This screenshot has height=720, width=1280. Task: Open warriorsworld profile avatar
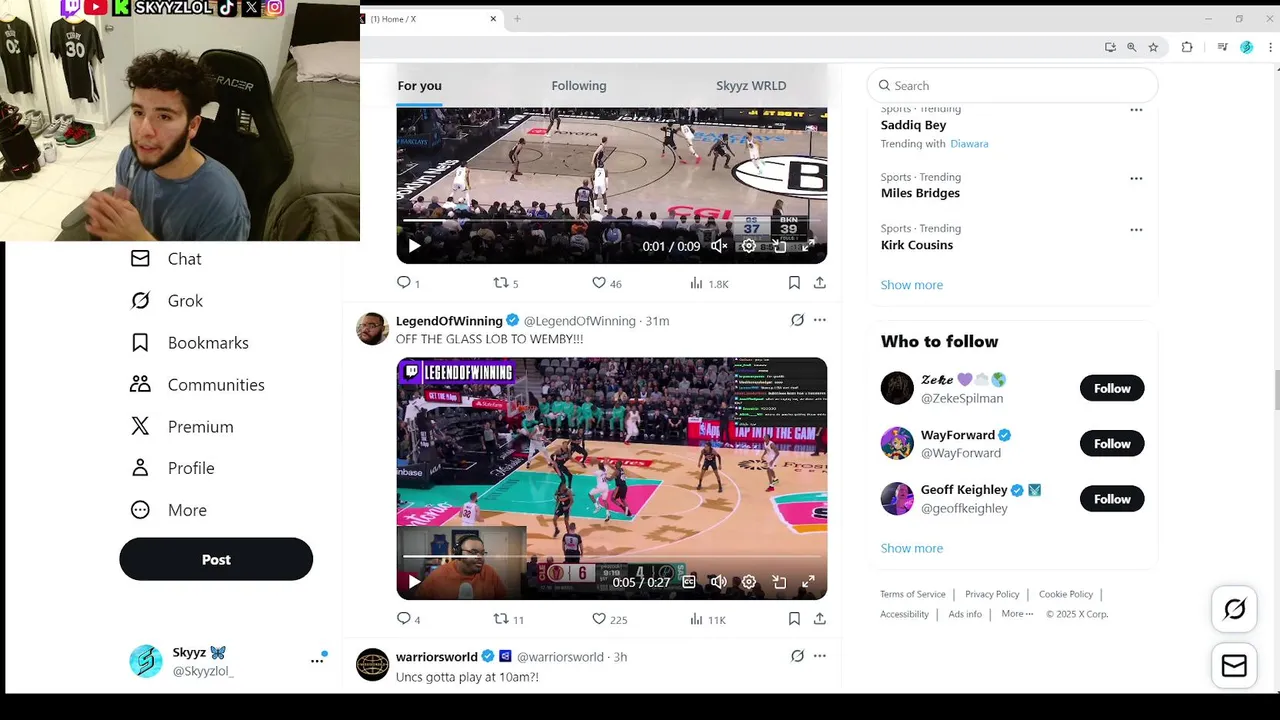pyautogui.click(x=372, y=665)
